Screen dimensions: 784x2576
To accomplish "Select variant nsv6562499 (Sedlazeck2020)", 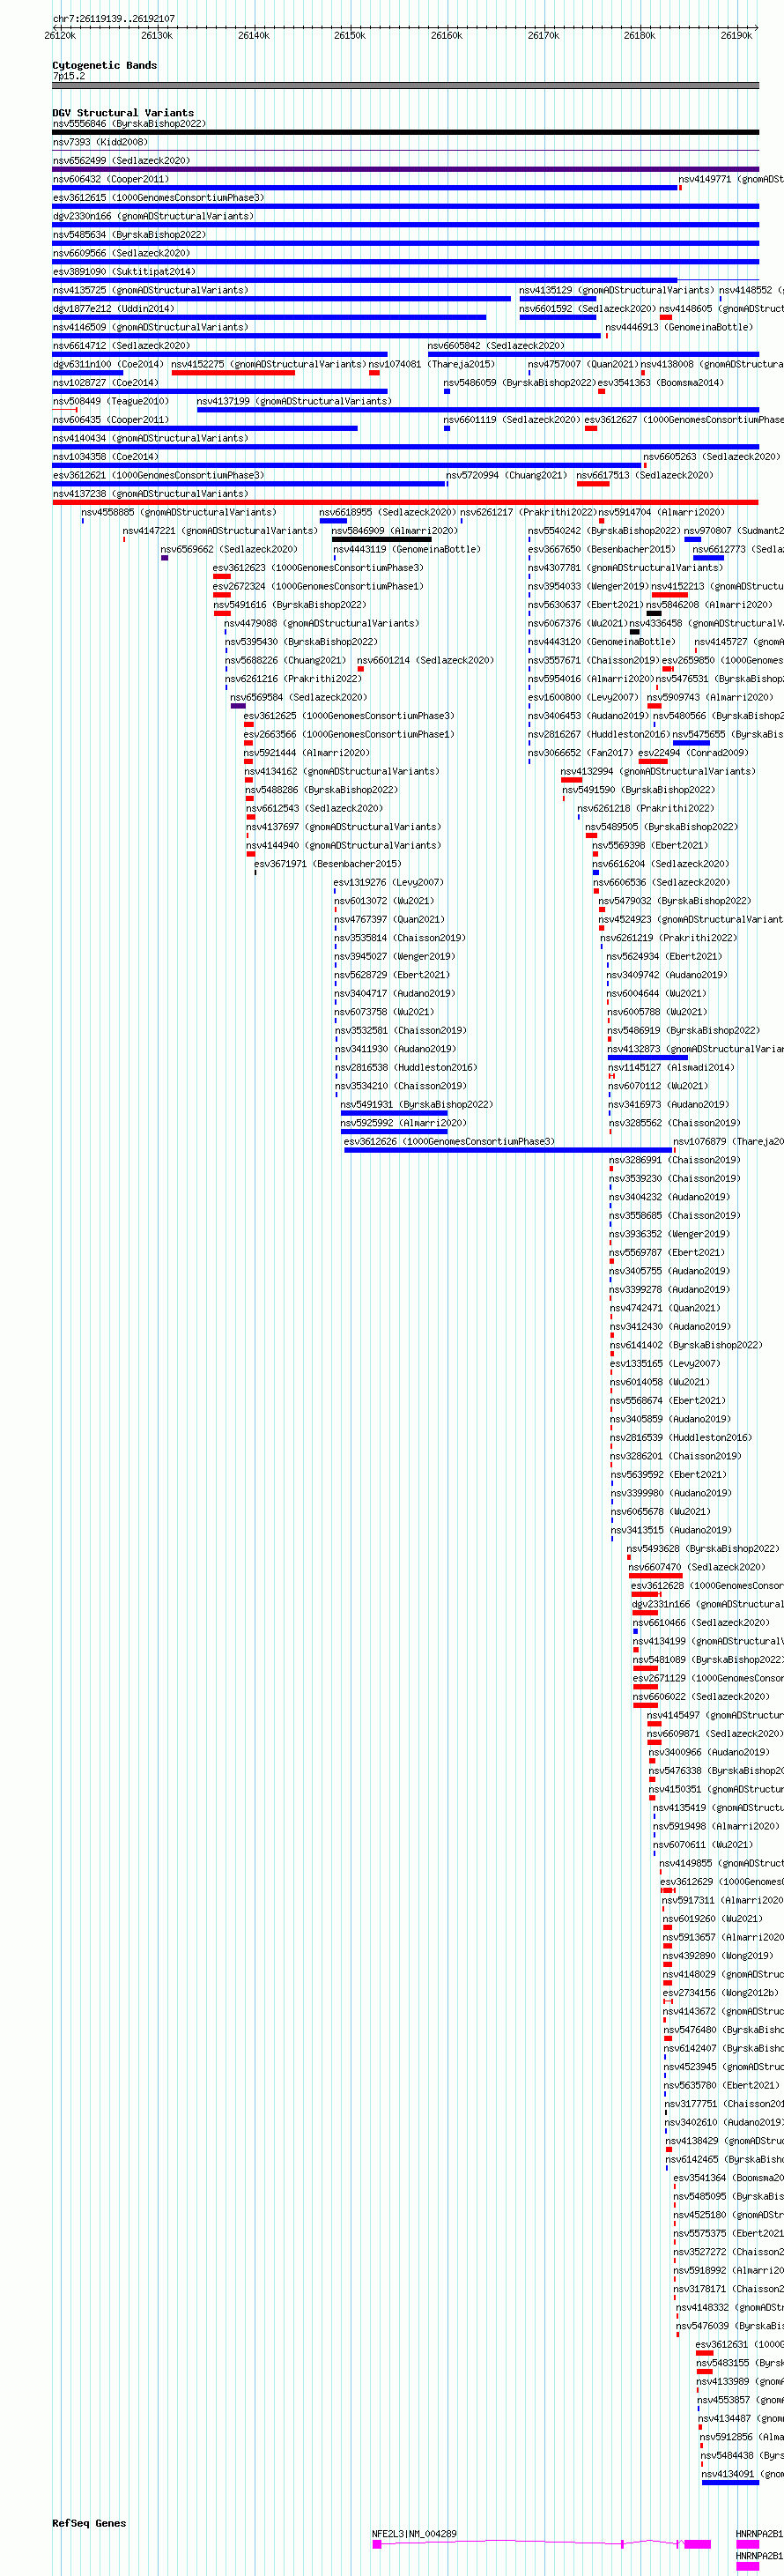I will click(x=121, y=161).
